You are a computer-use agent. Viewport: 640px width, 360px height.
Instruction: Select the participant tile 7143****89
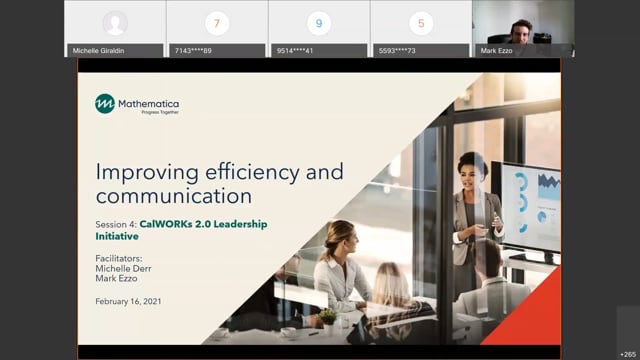(x=217, y=29)
